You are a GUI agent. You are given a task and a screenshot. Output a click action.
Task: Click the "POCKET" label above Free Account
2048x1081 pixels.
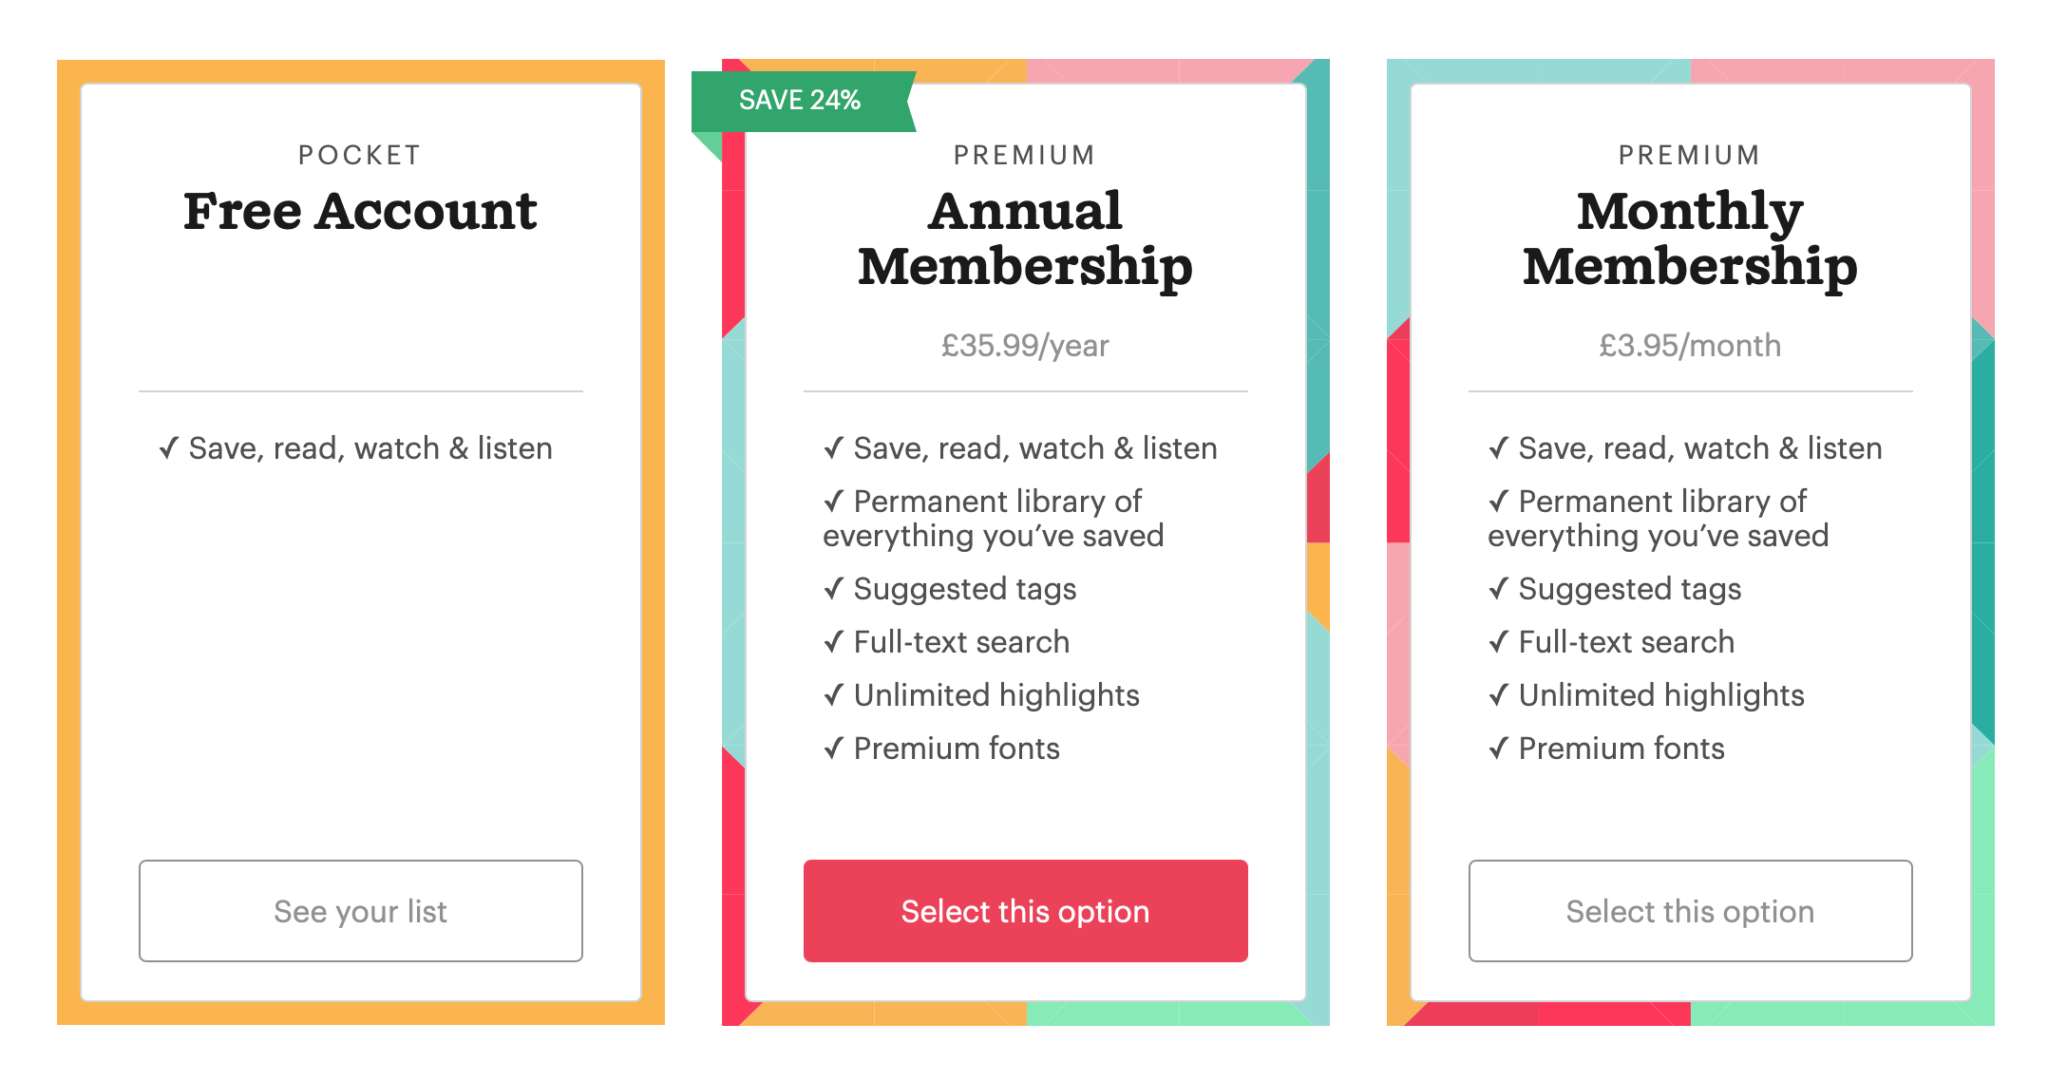(360, 155)
